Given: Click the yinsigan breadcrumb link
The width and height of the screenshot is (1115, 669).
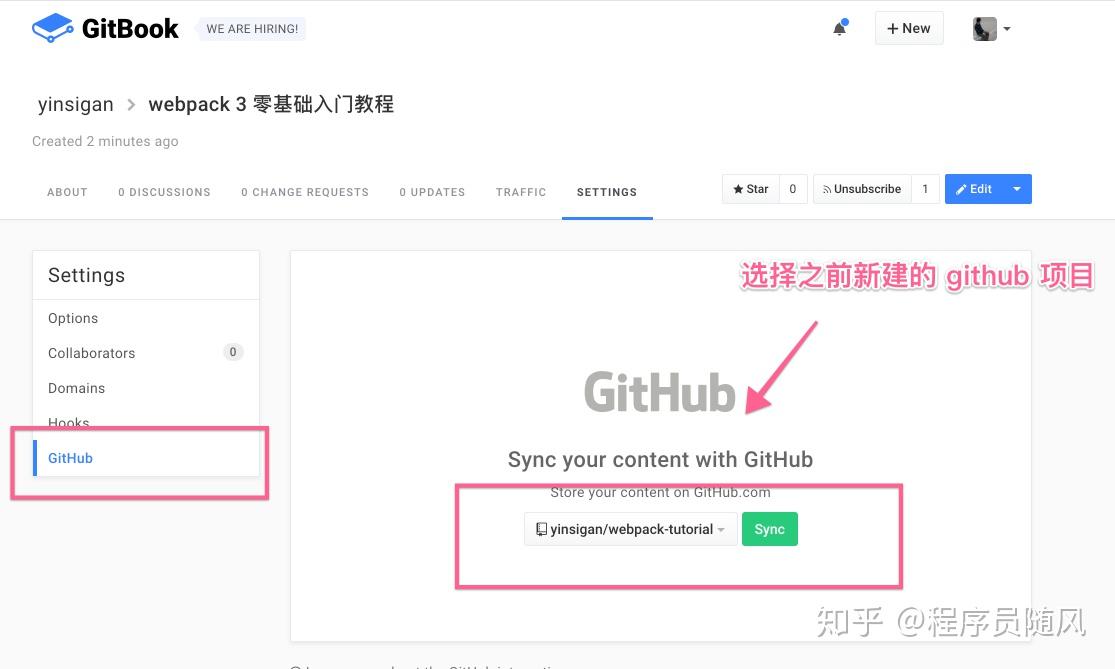Looking at the screenshot, I should [x=75, y=104].
